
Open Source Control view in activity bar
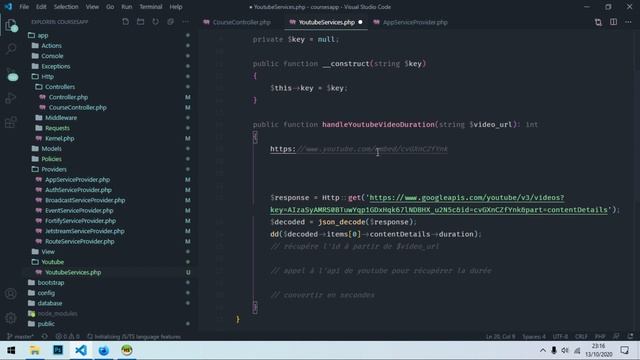point(11,75)
